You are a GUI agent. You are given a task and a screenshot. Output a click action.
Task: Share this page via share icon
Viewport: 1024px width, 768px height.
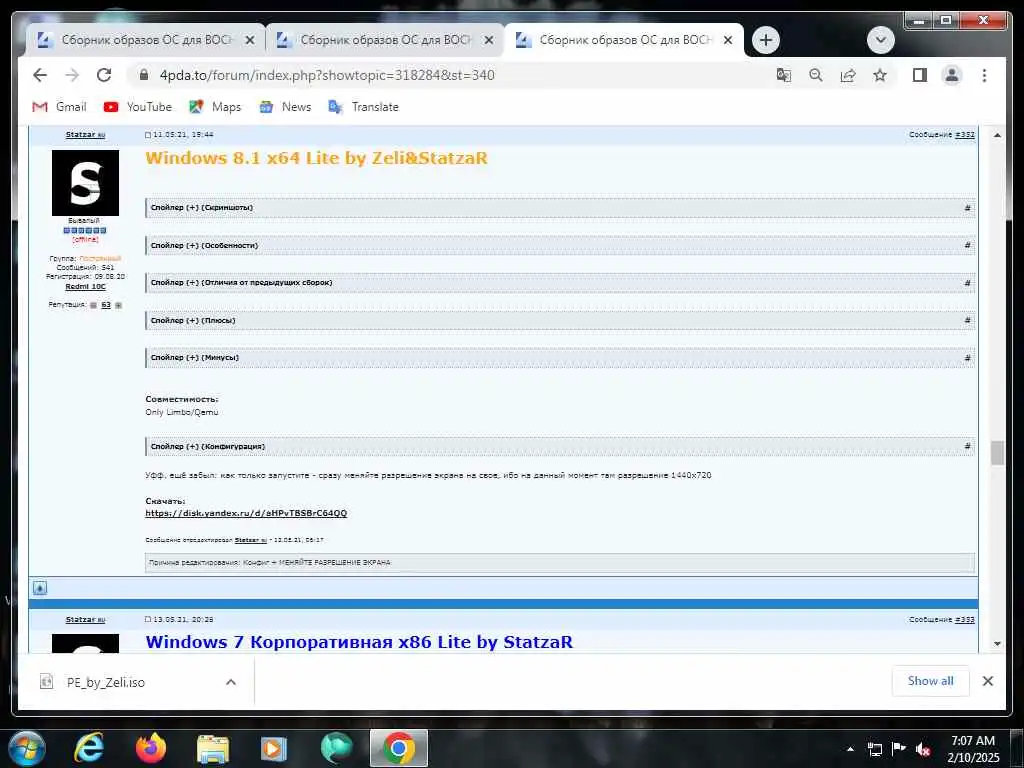point(848,75)
